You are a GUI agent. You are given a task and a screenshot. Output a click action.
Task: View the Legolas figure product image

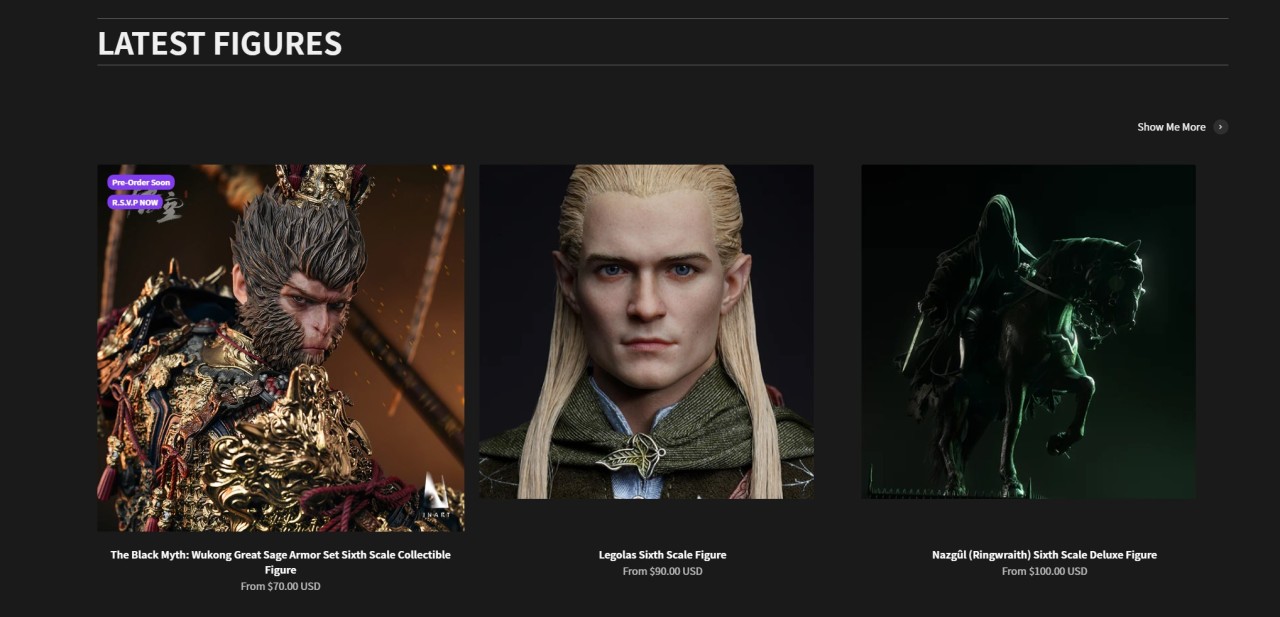(646, 332)
